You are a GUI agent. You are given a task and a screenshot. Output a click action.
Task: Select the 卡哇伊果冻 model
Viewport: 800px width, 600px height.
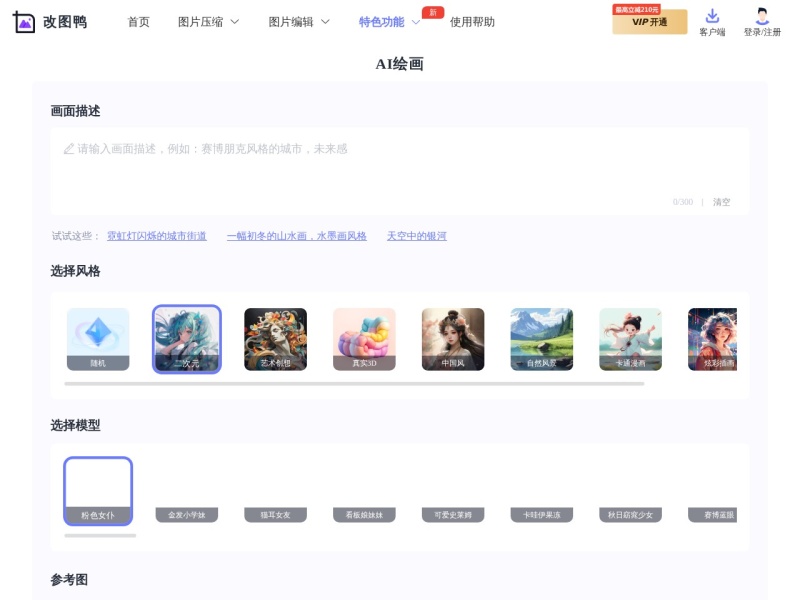click(x=542, y=491)
